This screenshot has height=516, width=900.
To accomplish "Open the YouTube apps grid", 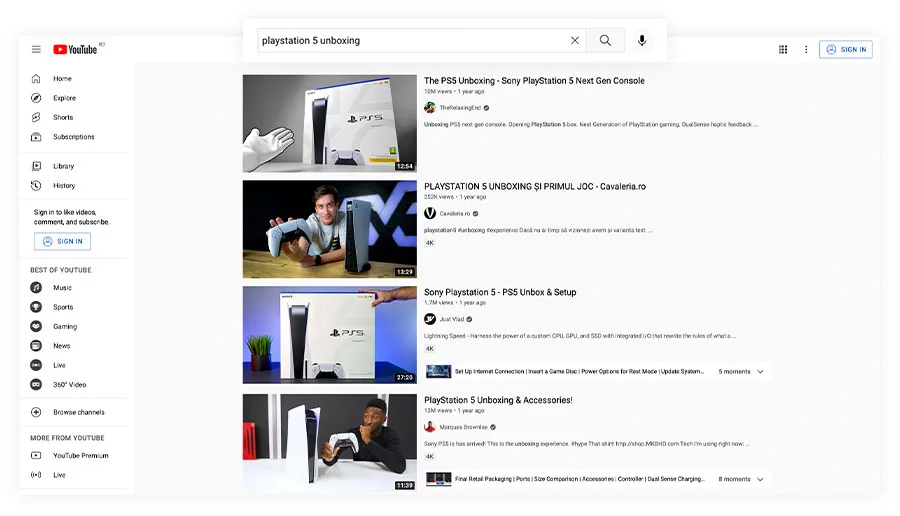I will [x=783, y=49].
